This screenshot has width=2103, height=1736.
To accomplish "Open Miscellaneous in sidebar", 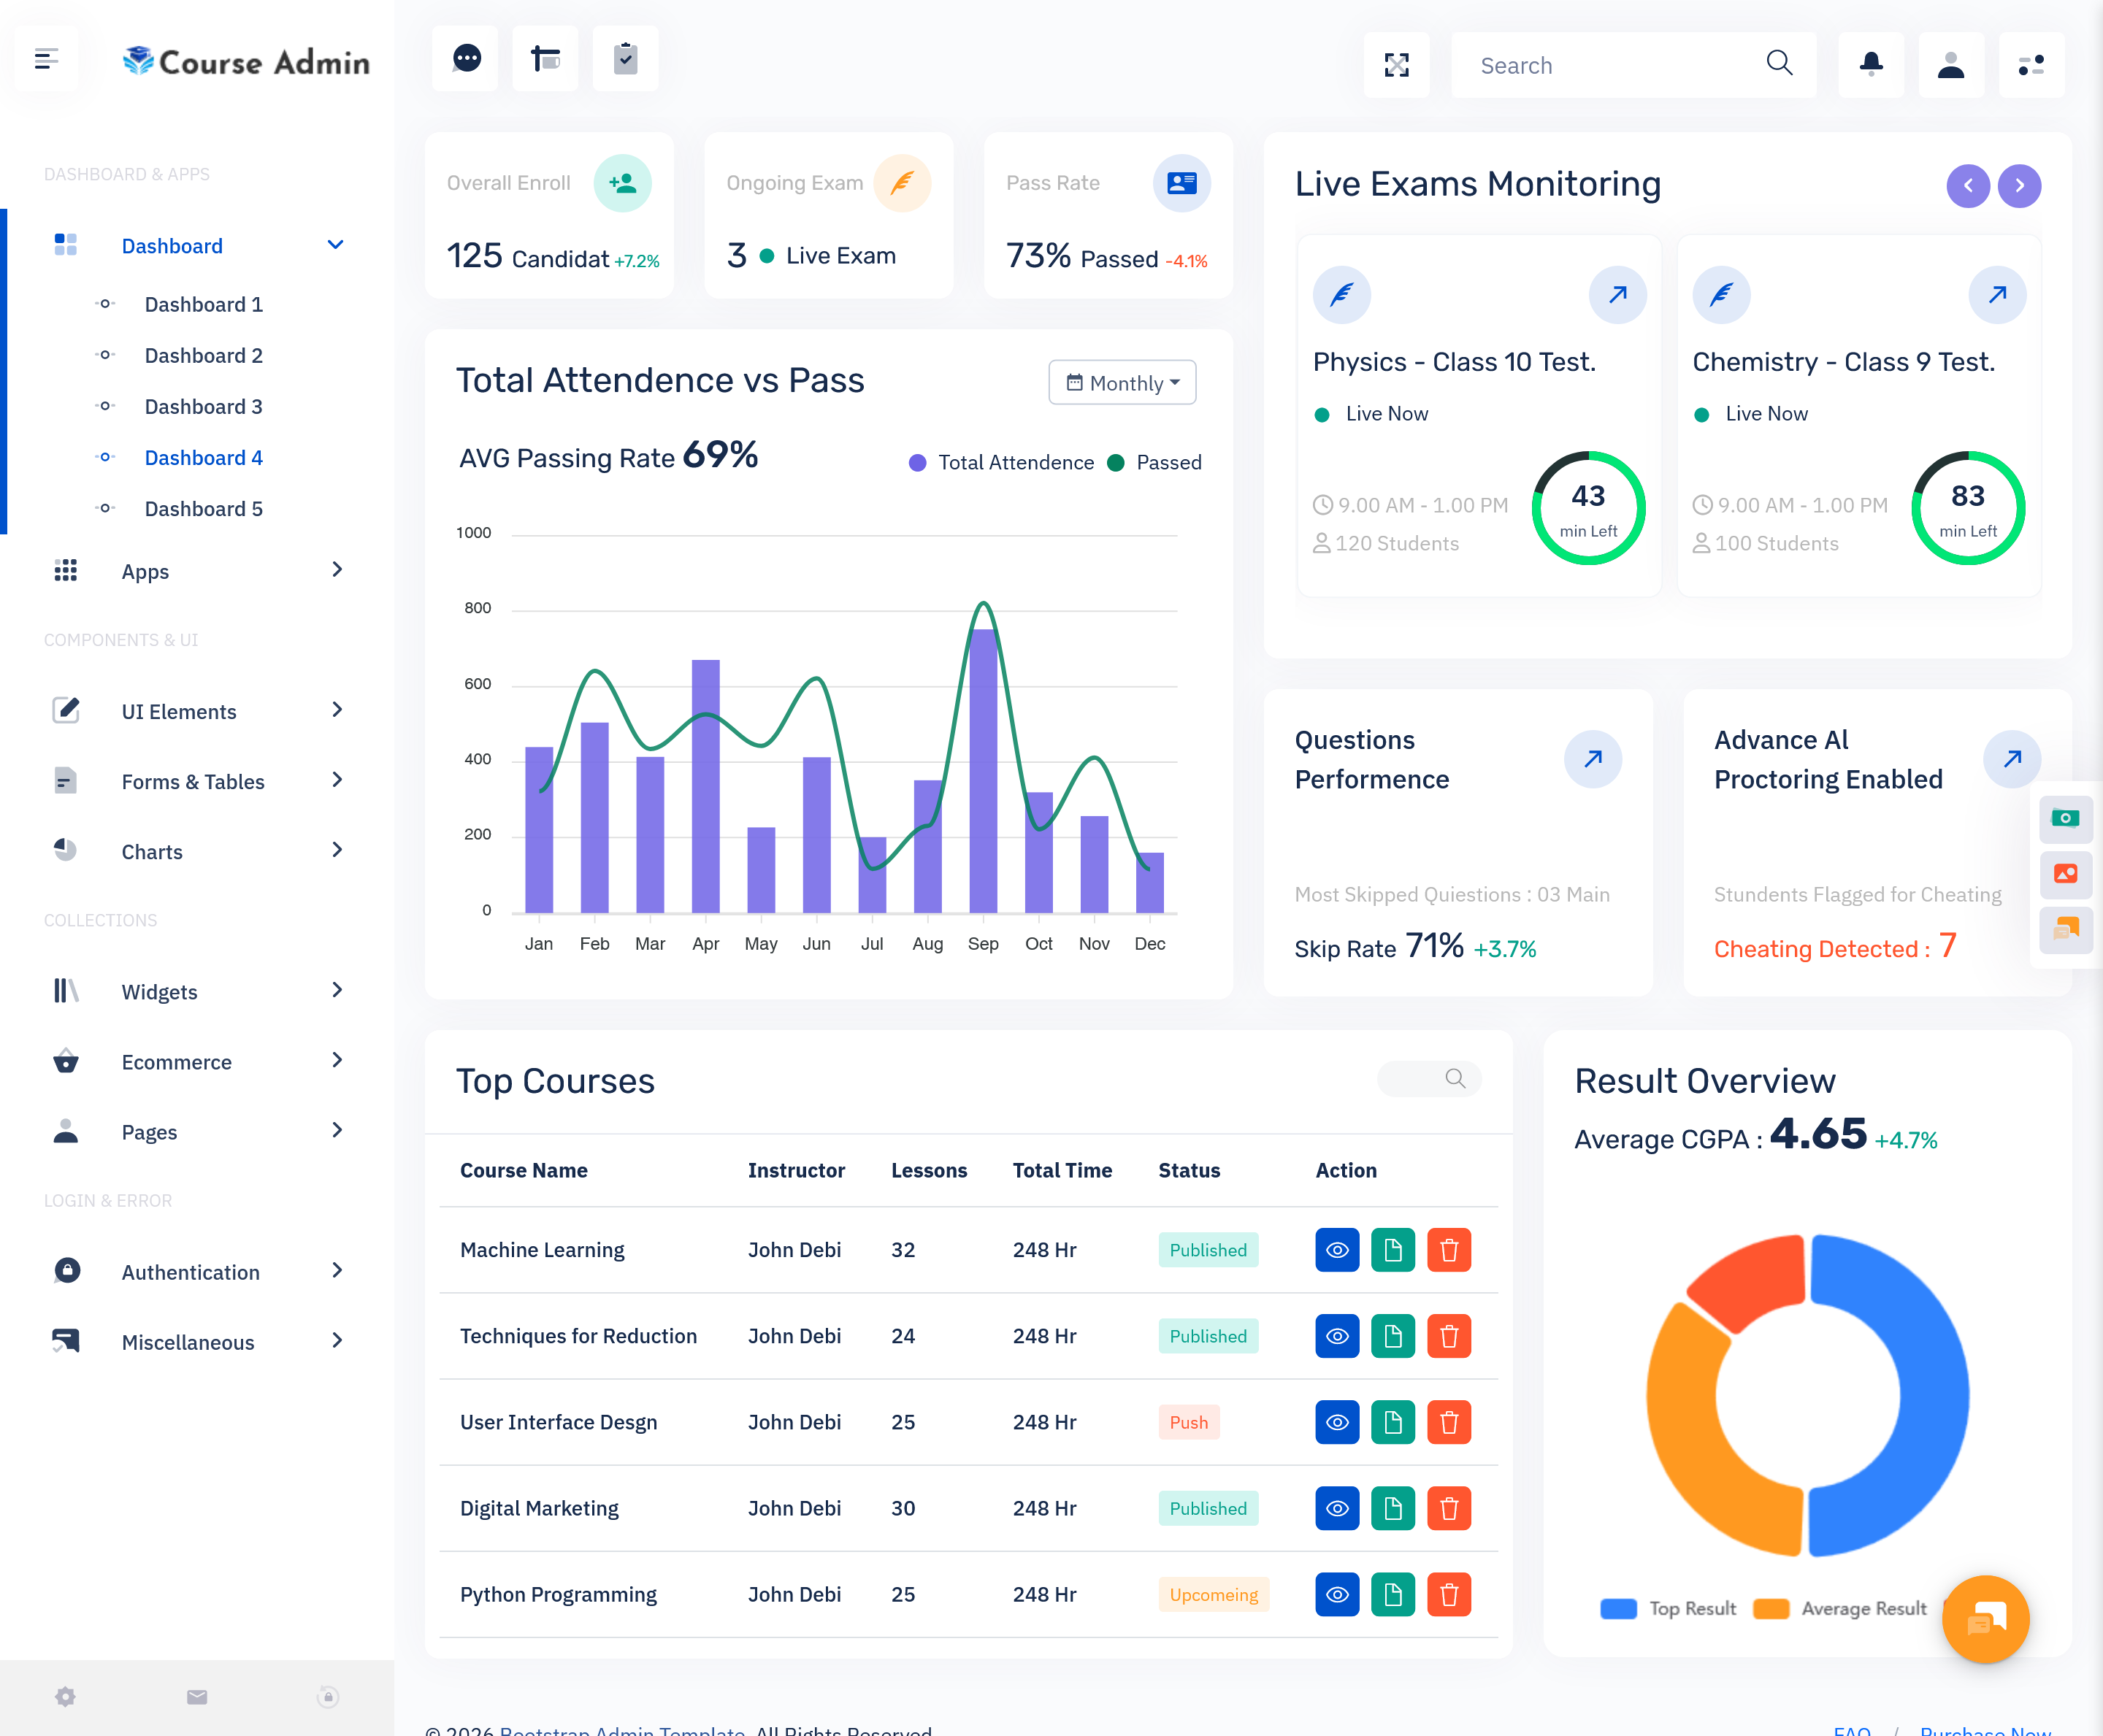I will point(198,1341).
